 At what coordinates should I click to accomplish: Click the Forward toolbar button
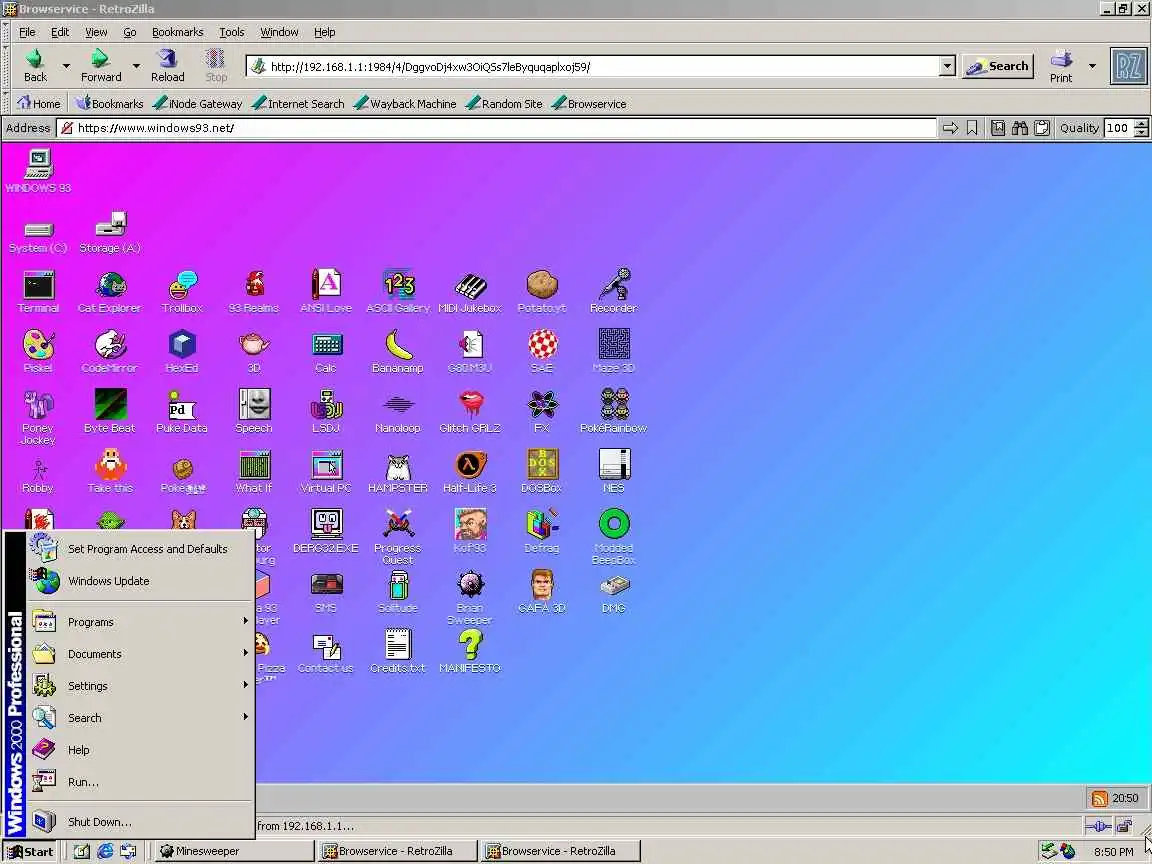[x=101, y=65]
